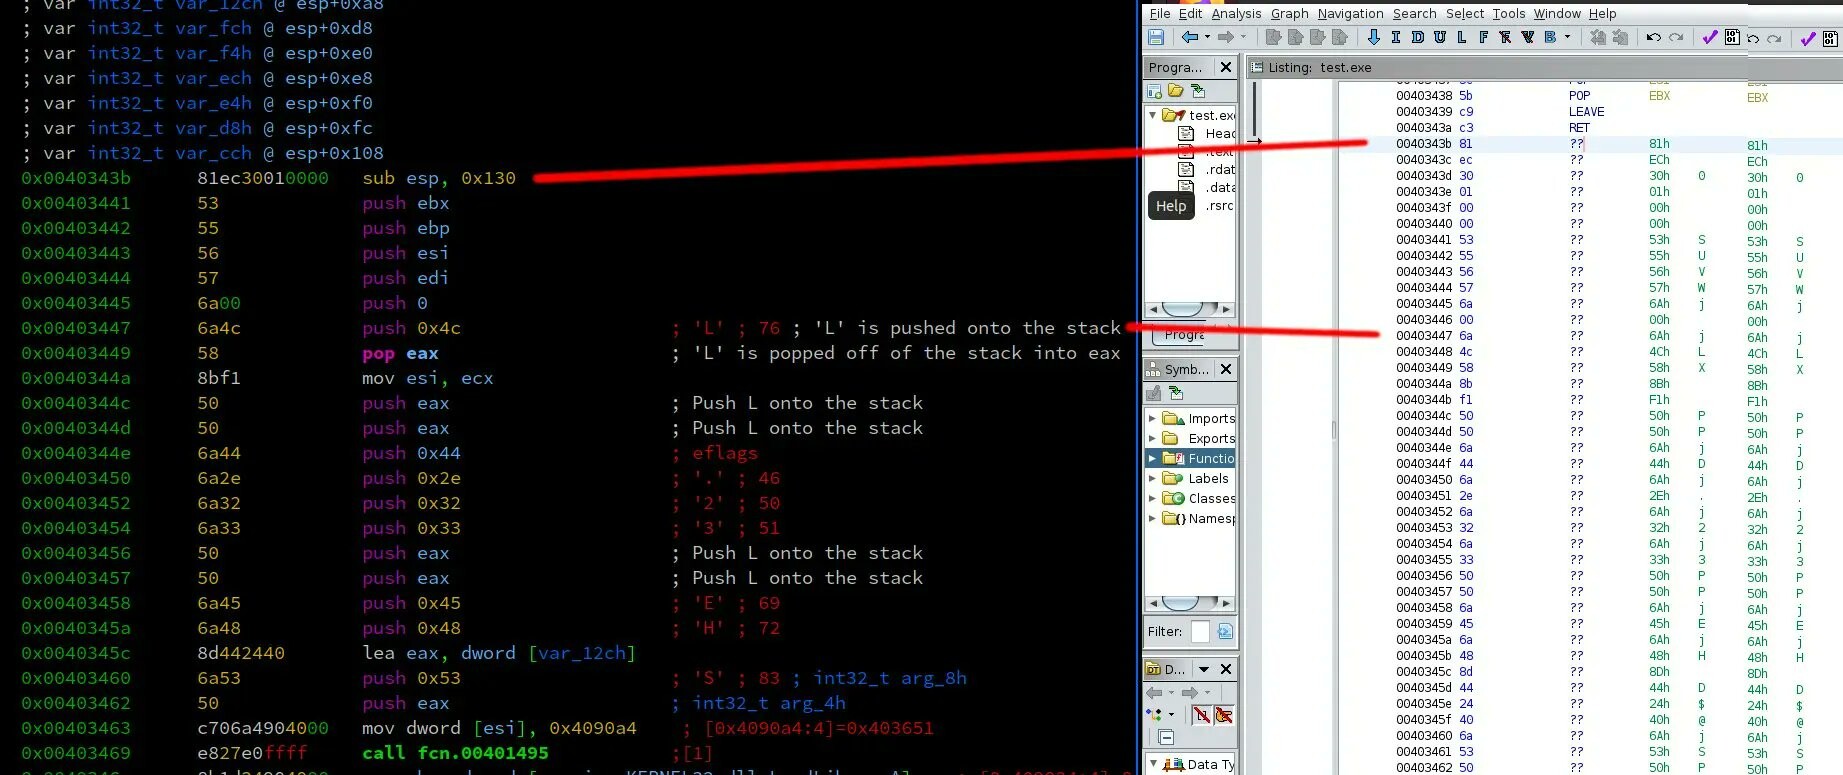1843x775 pixels.
Task: Click the open folder icon in Program Trees
Action: [x=1176, y=91]
